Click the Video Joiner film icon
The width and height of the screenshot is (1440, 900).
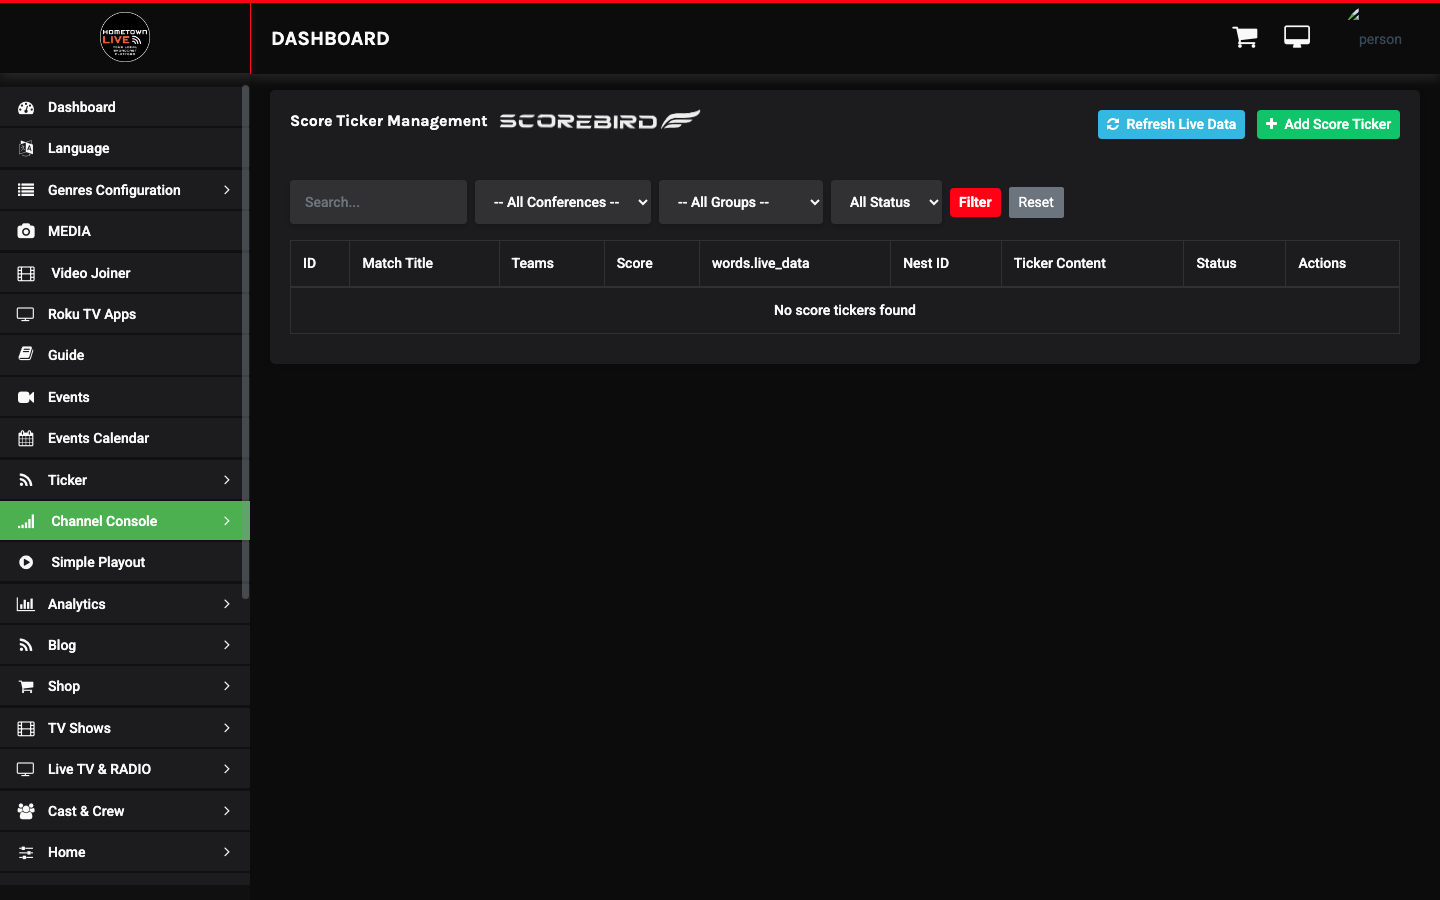tap(26, 273)
